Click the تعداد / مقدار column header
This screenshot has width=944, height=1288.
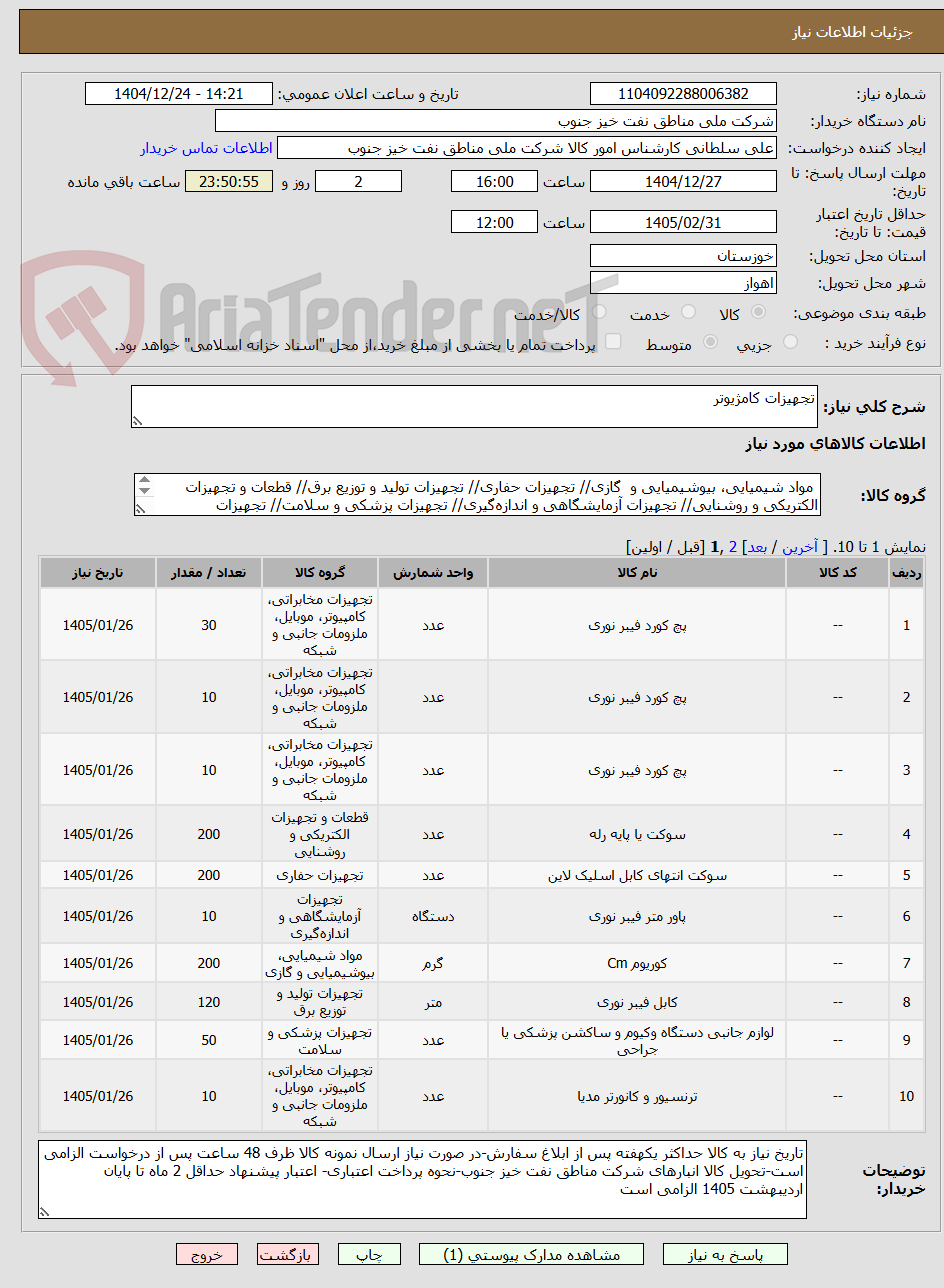[x=208, y=573]
